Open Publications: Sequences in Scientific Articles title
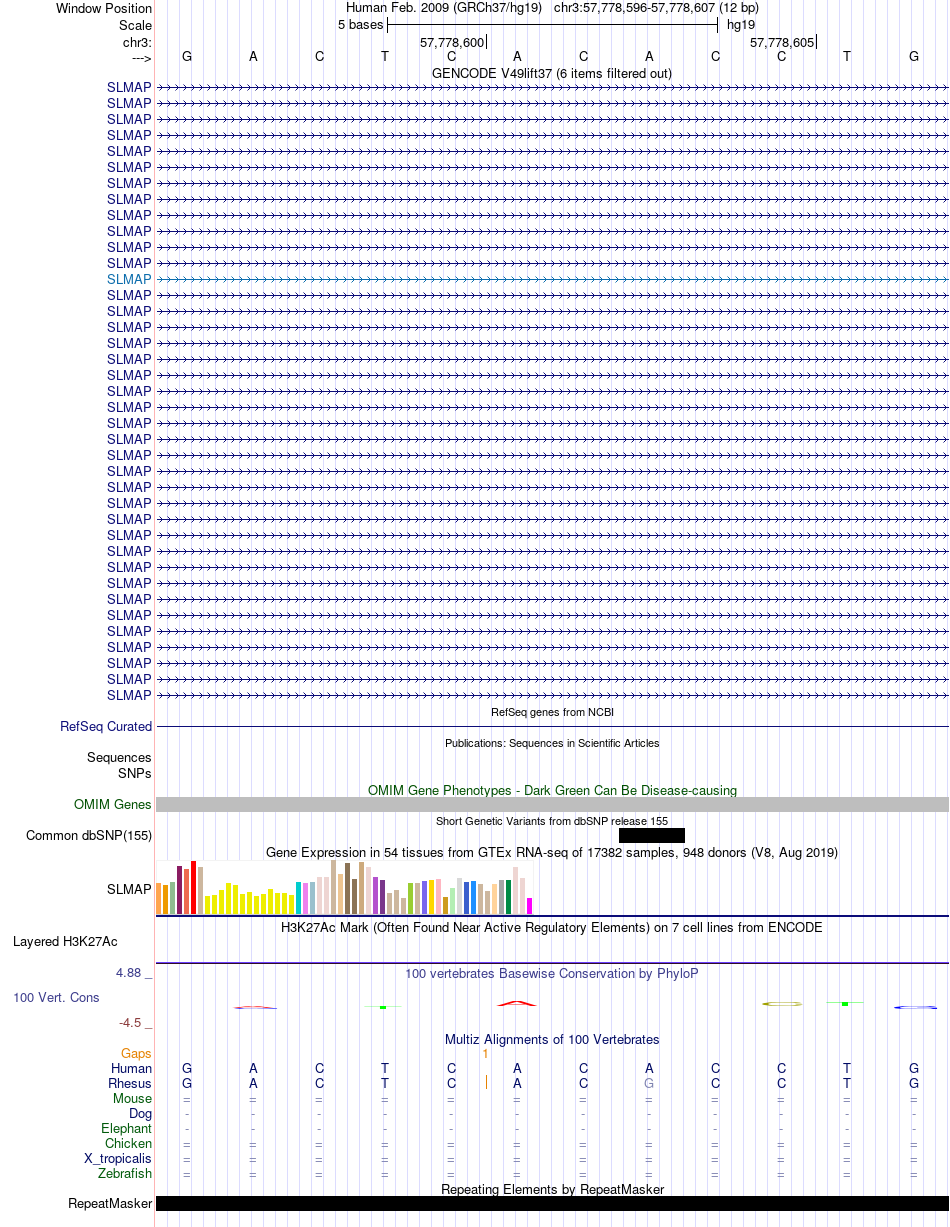 [x=552, y=743]
